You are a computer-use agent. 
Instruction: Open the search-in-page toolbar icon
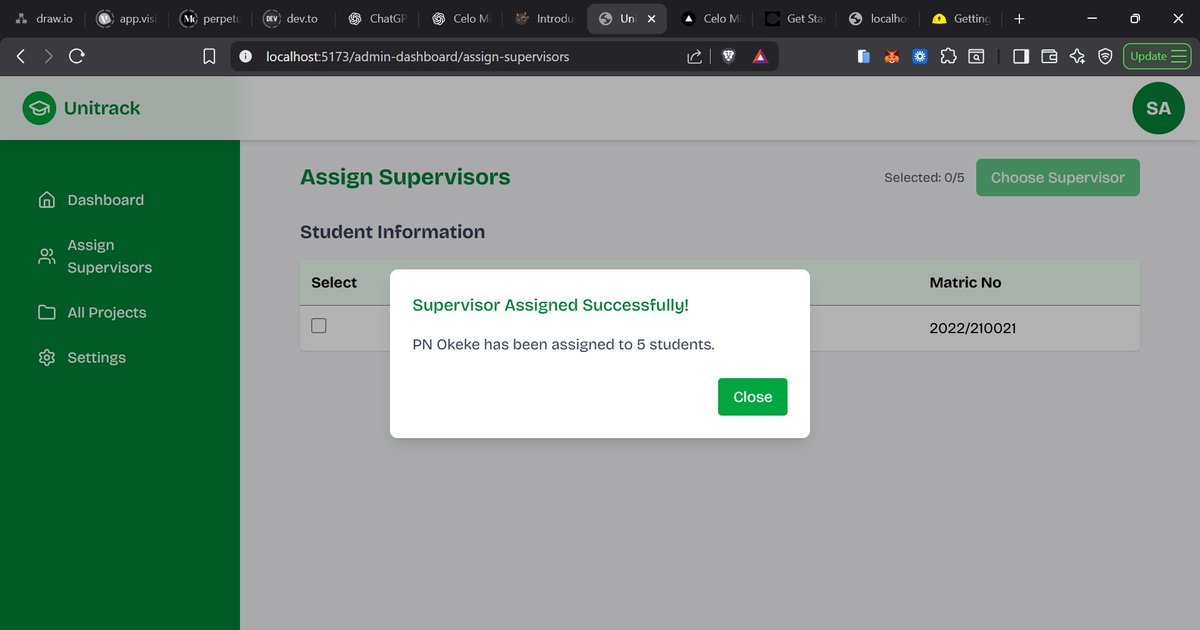[x=976, y=56]
